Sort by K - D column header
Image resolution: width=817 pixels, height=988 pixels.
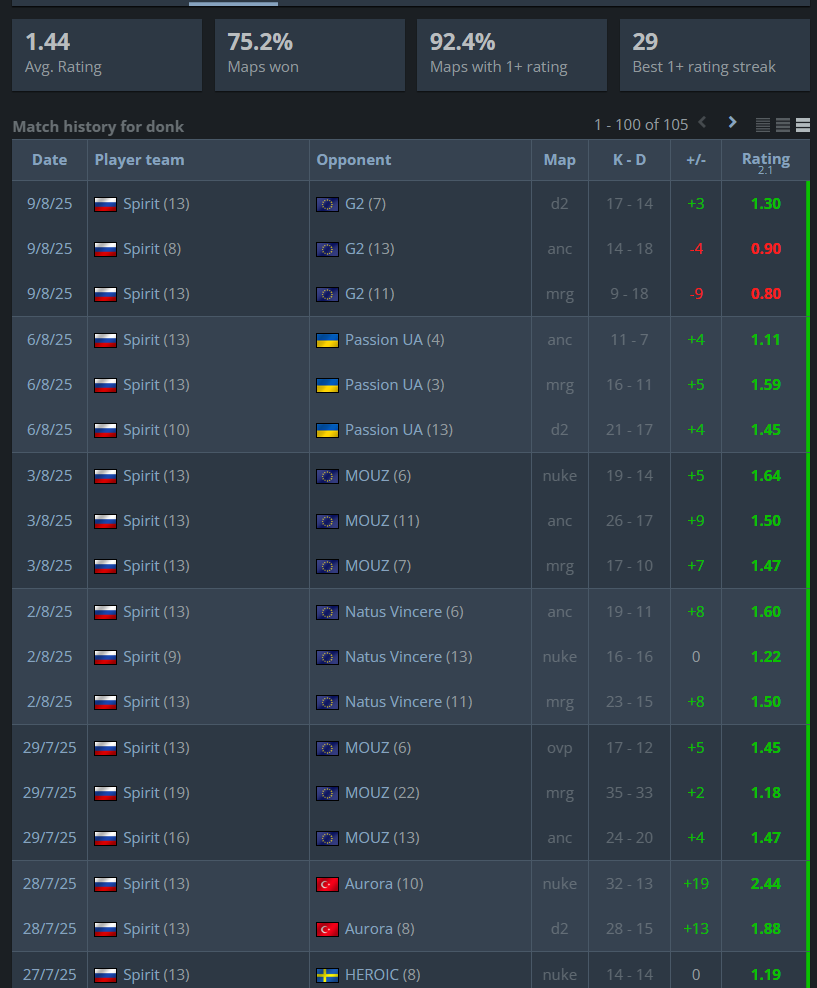(629, 160)
